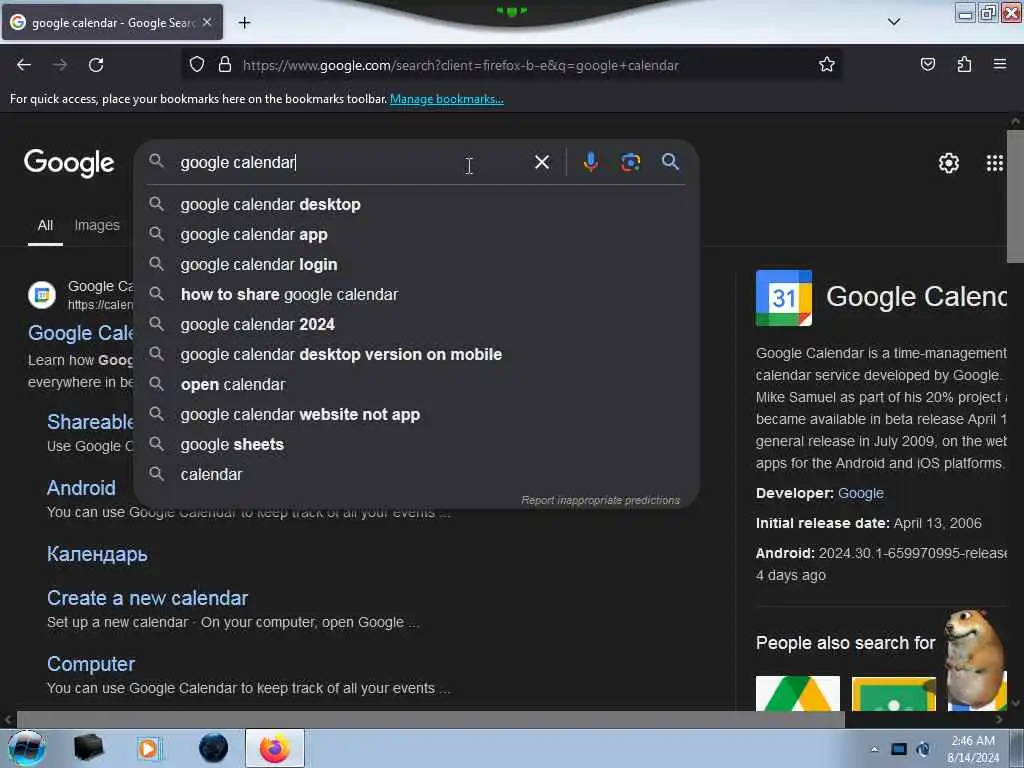Screen dimensions: 1024x768
Task: Click the horizontal scrollbar thumb
Action: [430, 720]
